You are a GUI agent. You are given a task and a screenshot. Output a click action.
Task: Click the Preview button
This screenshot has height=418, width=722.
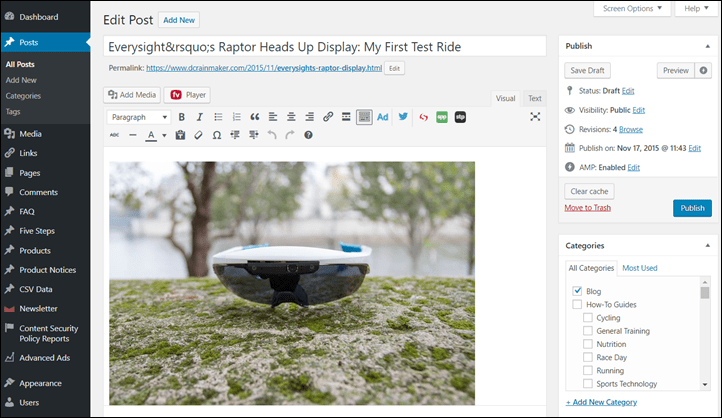(675, 70)
